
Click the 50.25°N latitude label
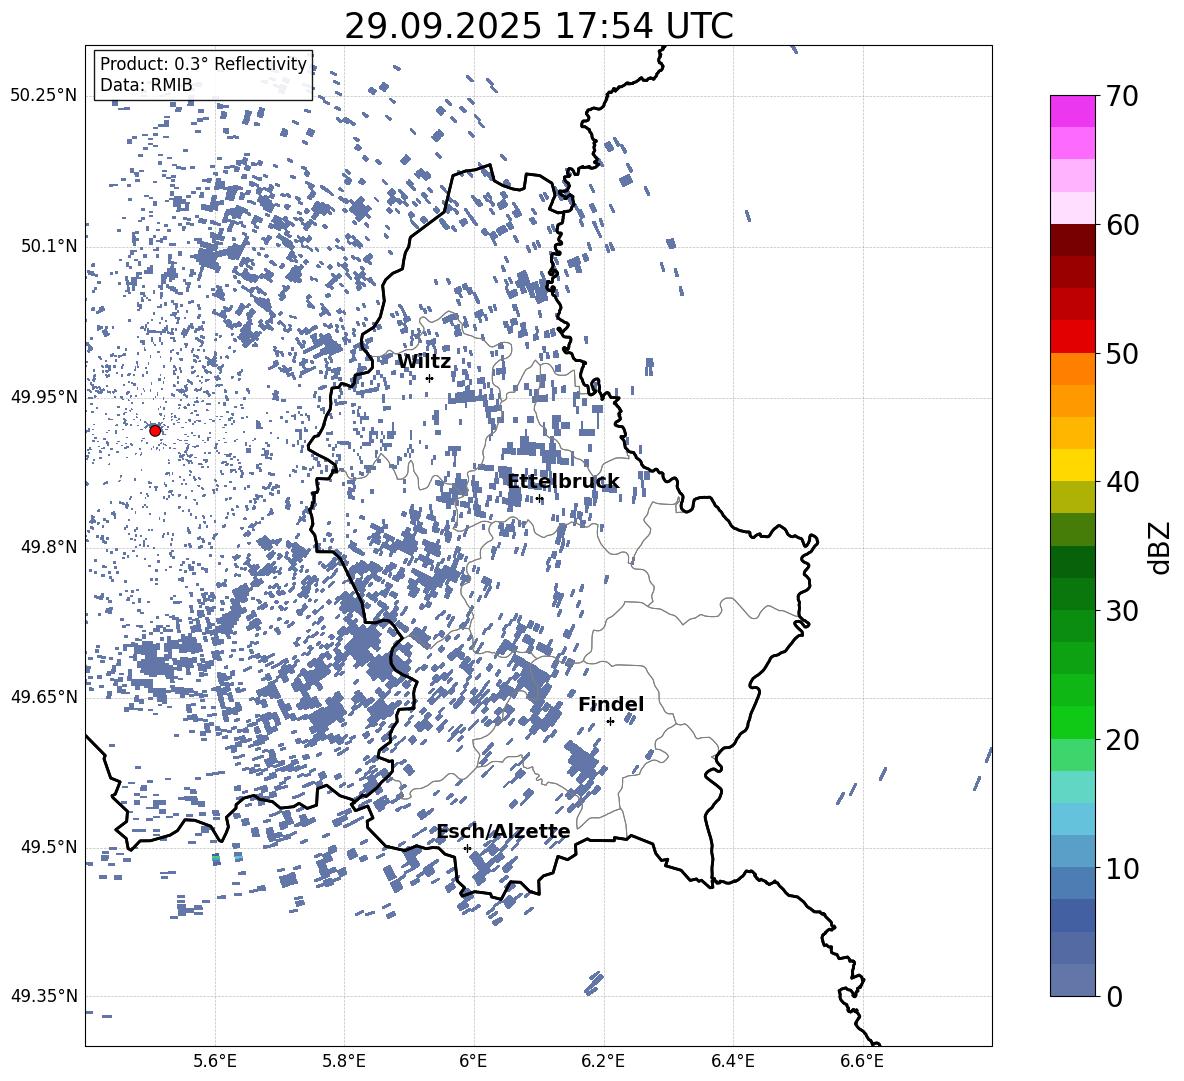[x=44, y=95]
